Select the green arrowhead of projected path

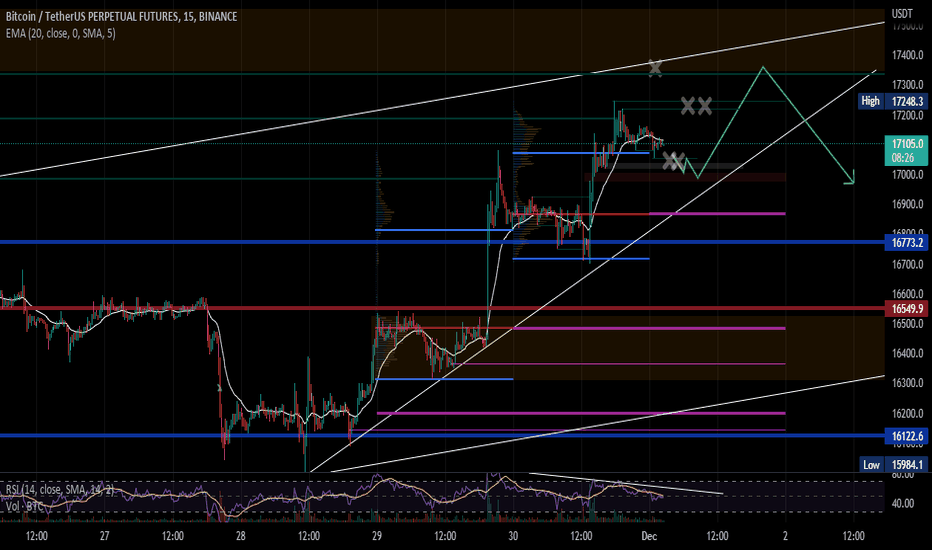pos(849,178)
